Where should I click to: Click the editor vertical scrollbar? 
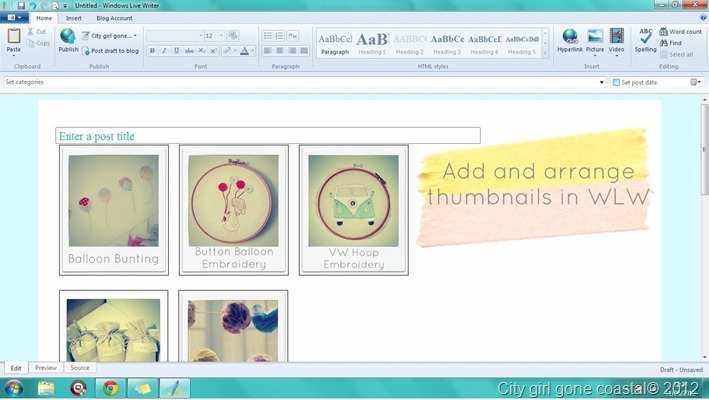point(704,149)
